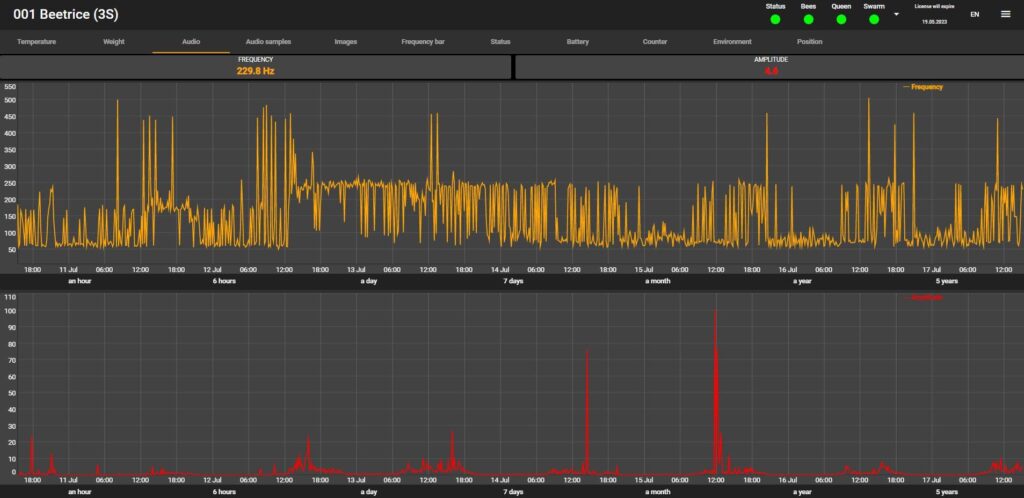Set frequency chart range to a year
The height and width of the screenshot is (498, 1024).
802,281
